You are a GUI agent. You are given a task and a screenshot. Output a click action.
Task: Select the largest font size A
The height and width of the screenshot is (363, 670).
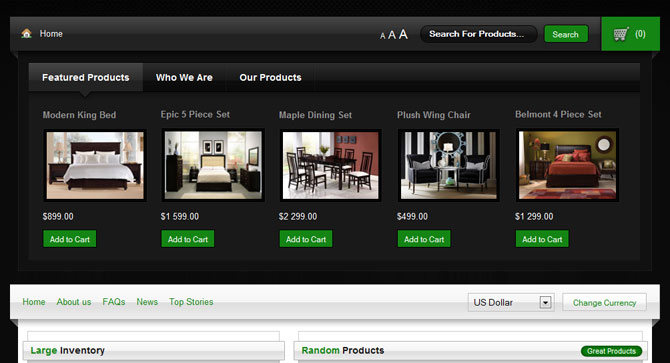pos(403,34)
